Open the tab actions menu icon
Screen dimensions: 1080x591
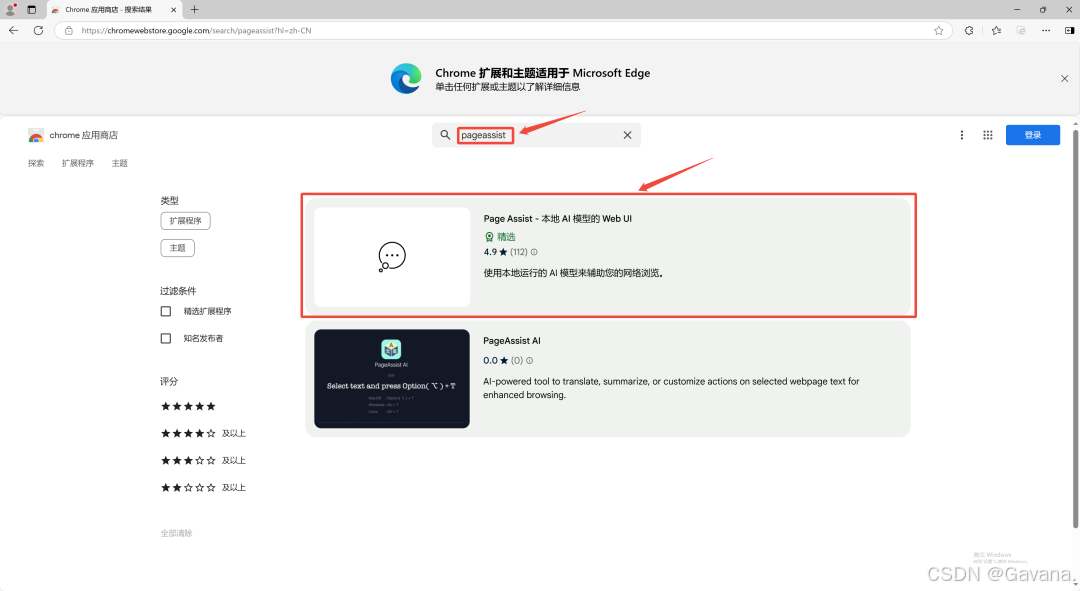[x=32, y=10]
